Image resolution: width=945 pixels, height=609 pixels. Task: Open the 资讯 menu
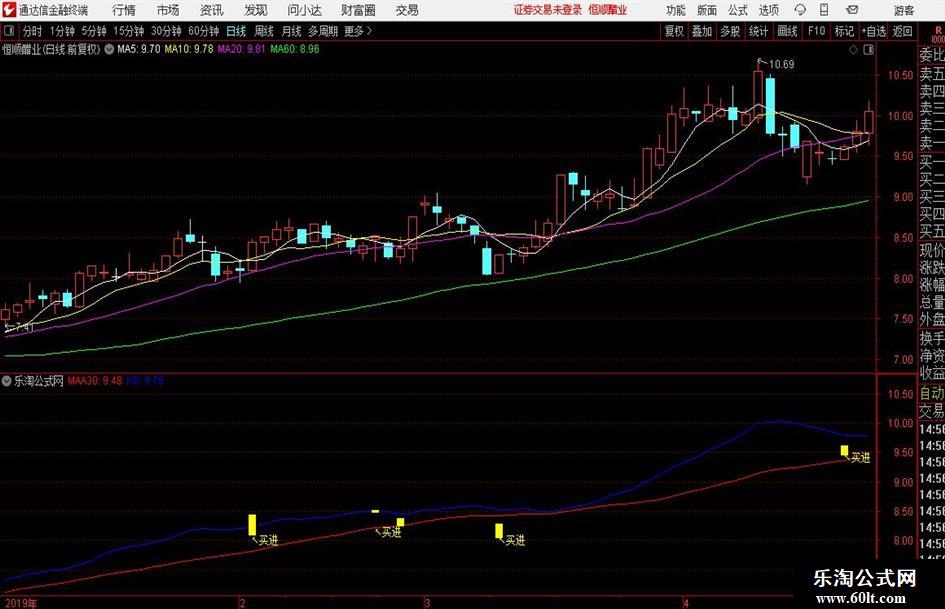[212, 10]
